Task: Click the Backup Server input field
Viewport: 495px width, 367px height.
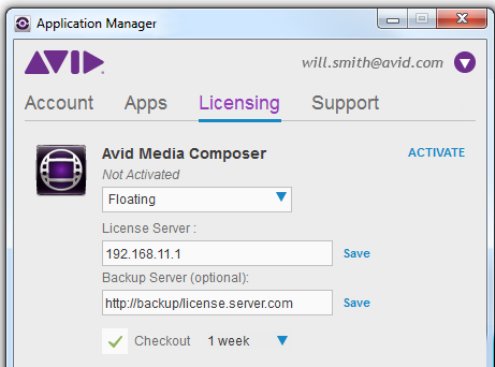Action: tap(217, 303)
